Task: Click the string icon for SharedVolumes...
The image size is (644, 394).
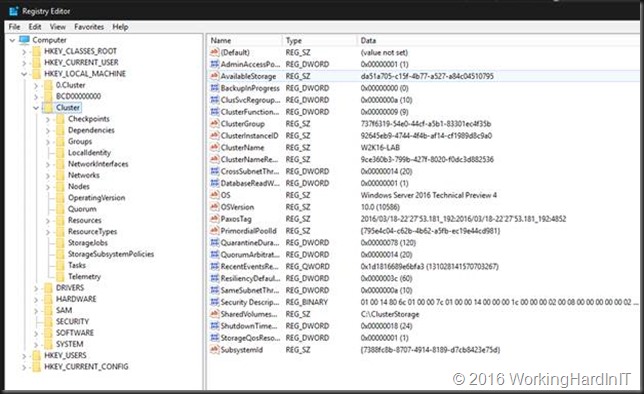Action: (x=214, y=314)
